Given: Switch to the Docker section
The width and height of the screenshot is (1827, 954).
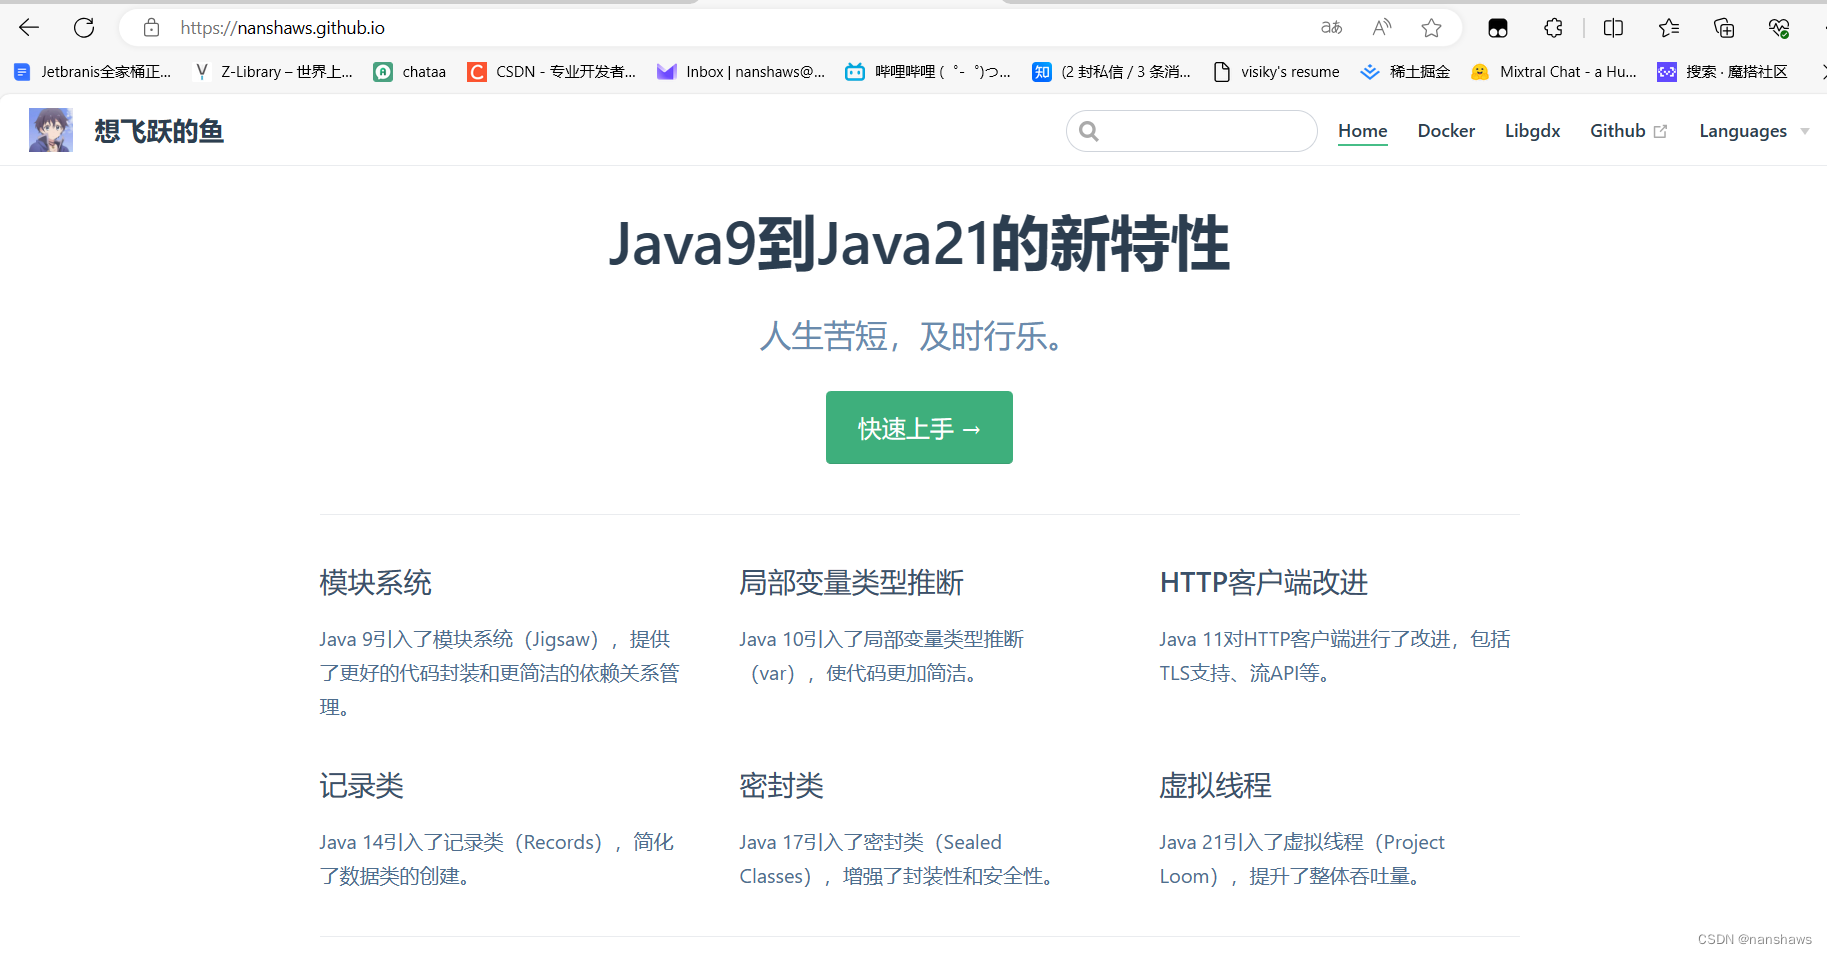Looking at the screenshot, I should point(1446,130).
